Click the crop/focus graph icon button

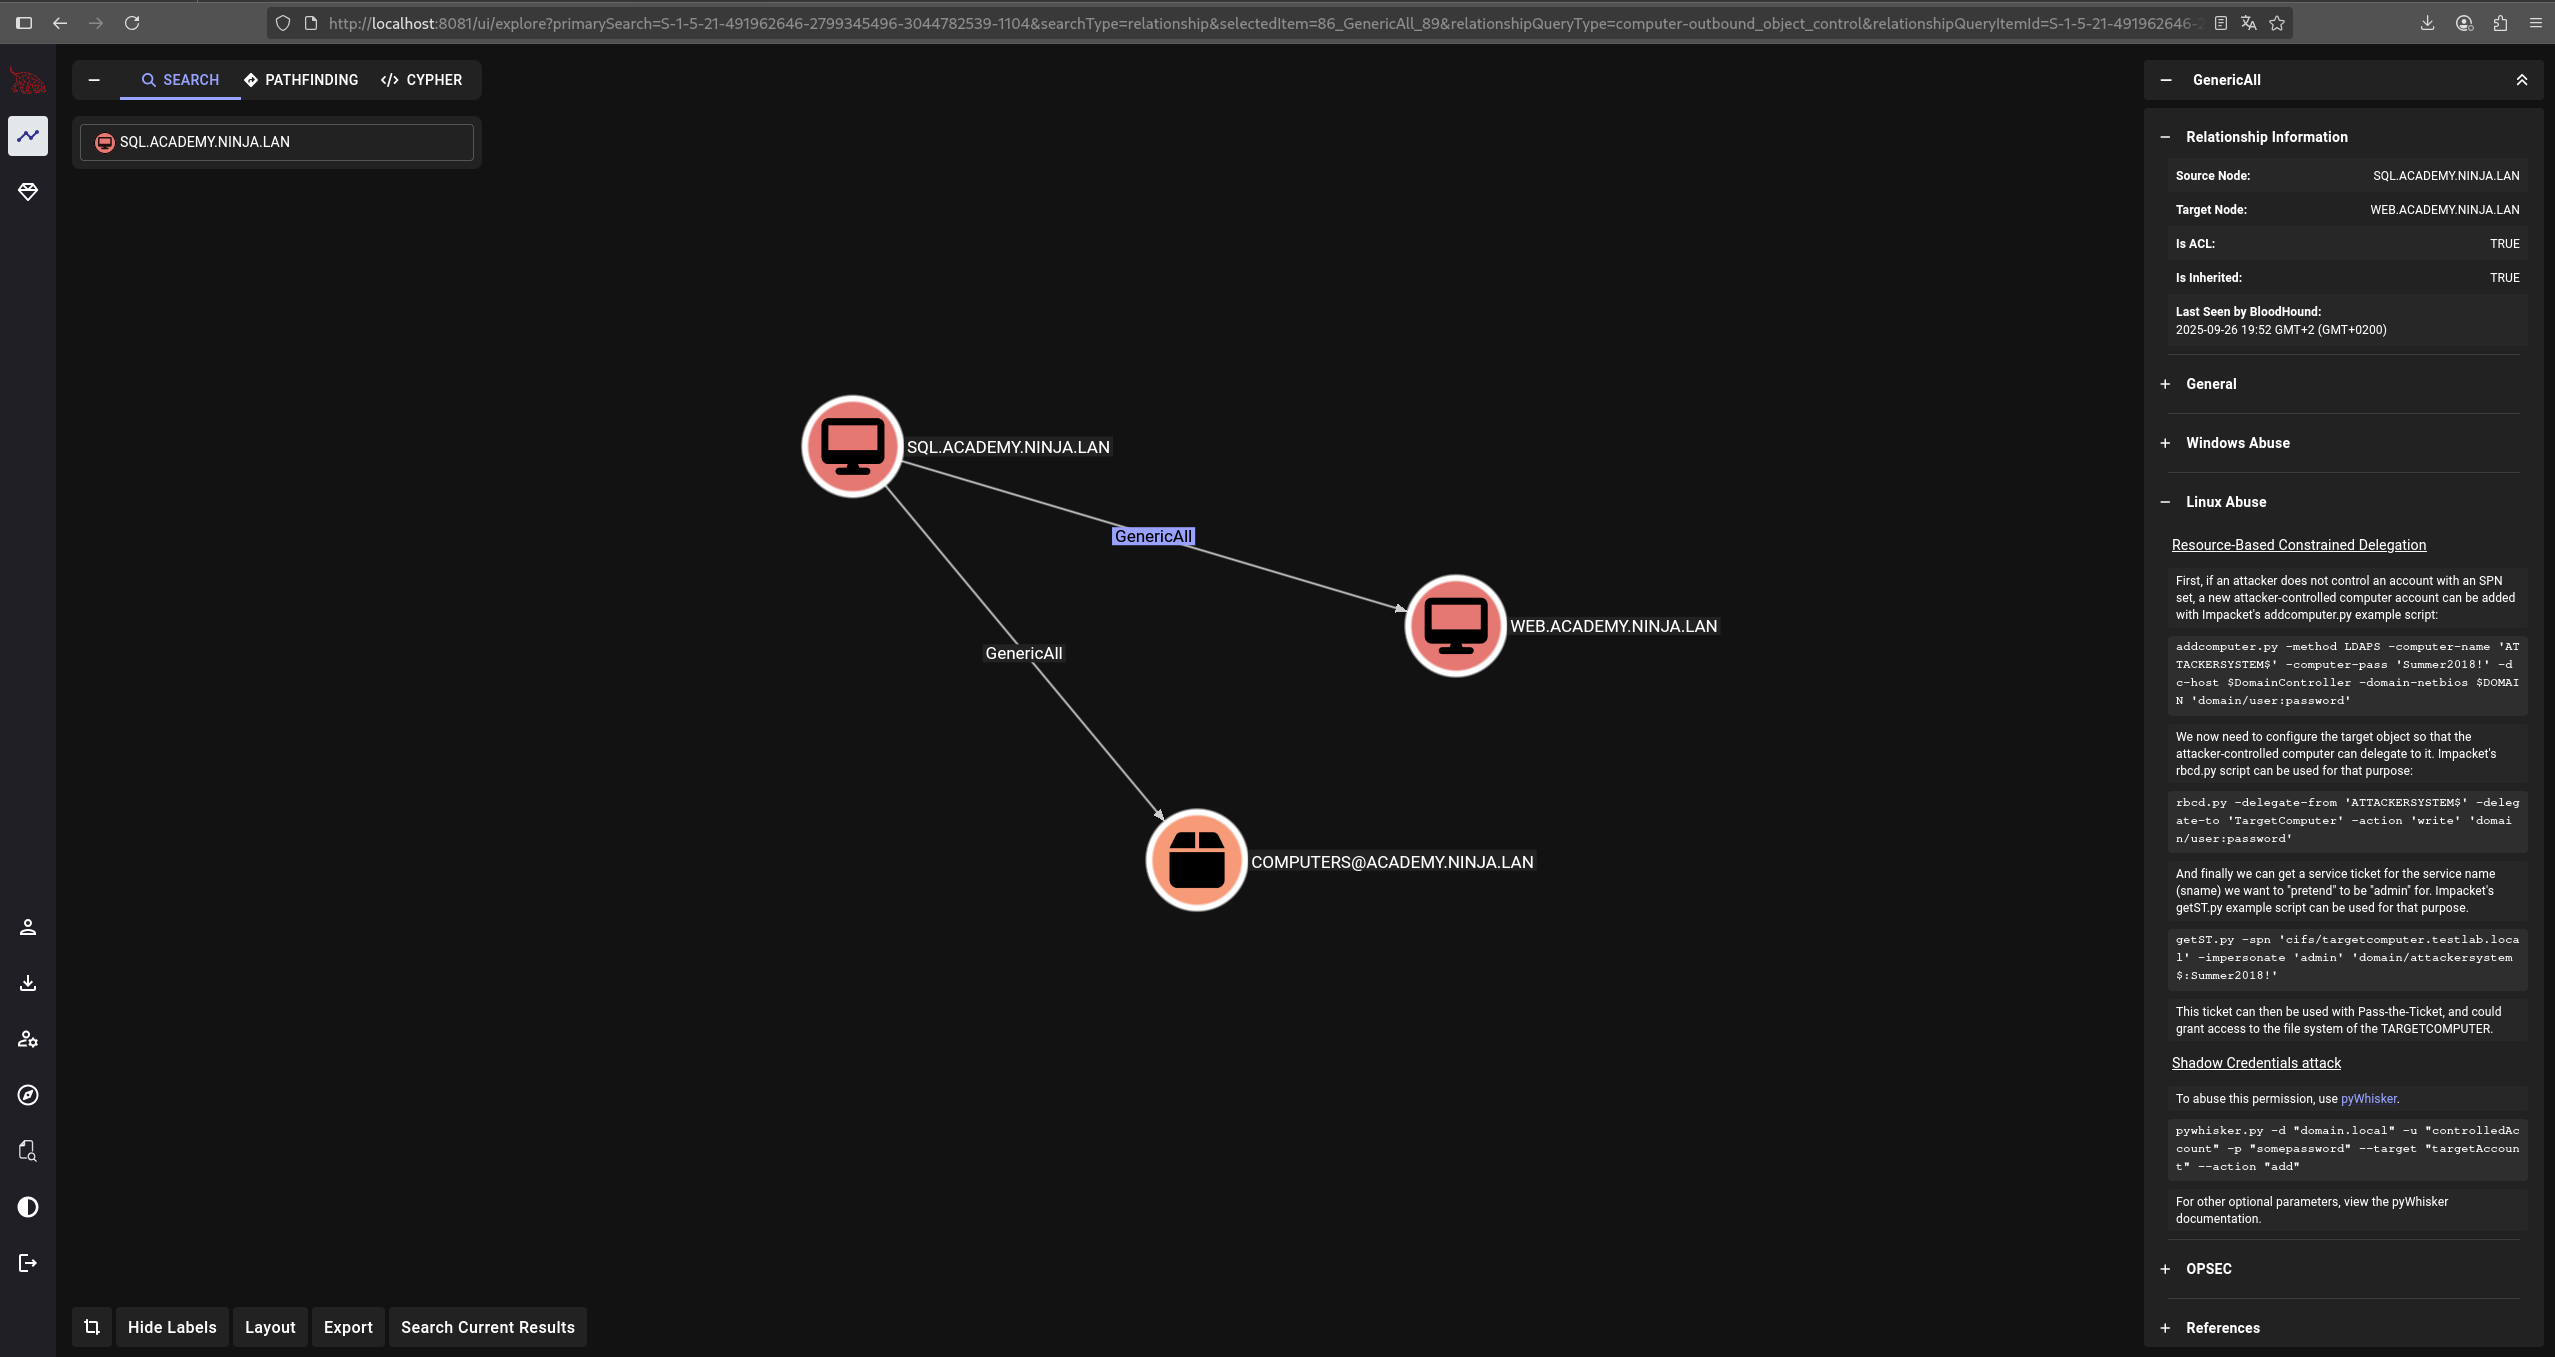(92, 1327)
